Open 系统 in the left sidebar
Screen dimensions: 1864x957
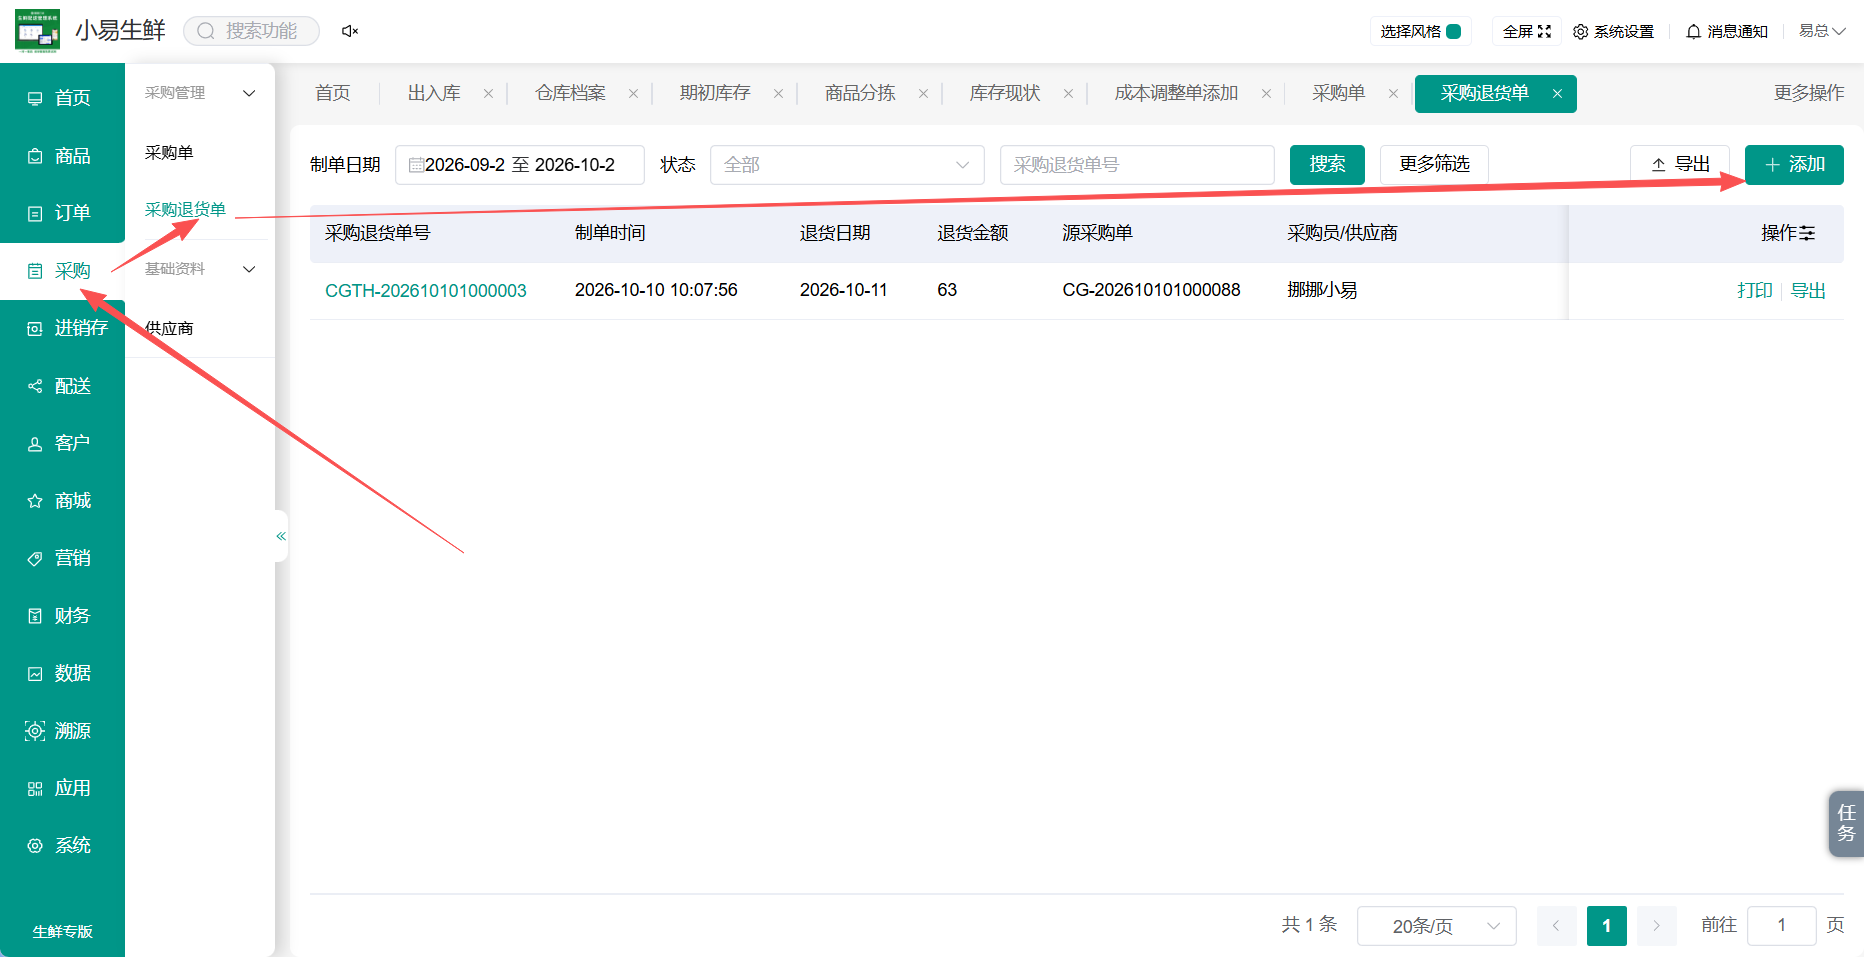[62, 846]
